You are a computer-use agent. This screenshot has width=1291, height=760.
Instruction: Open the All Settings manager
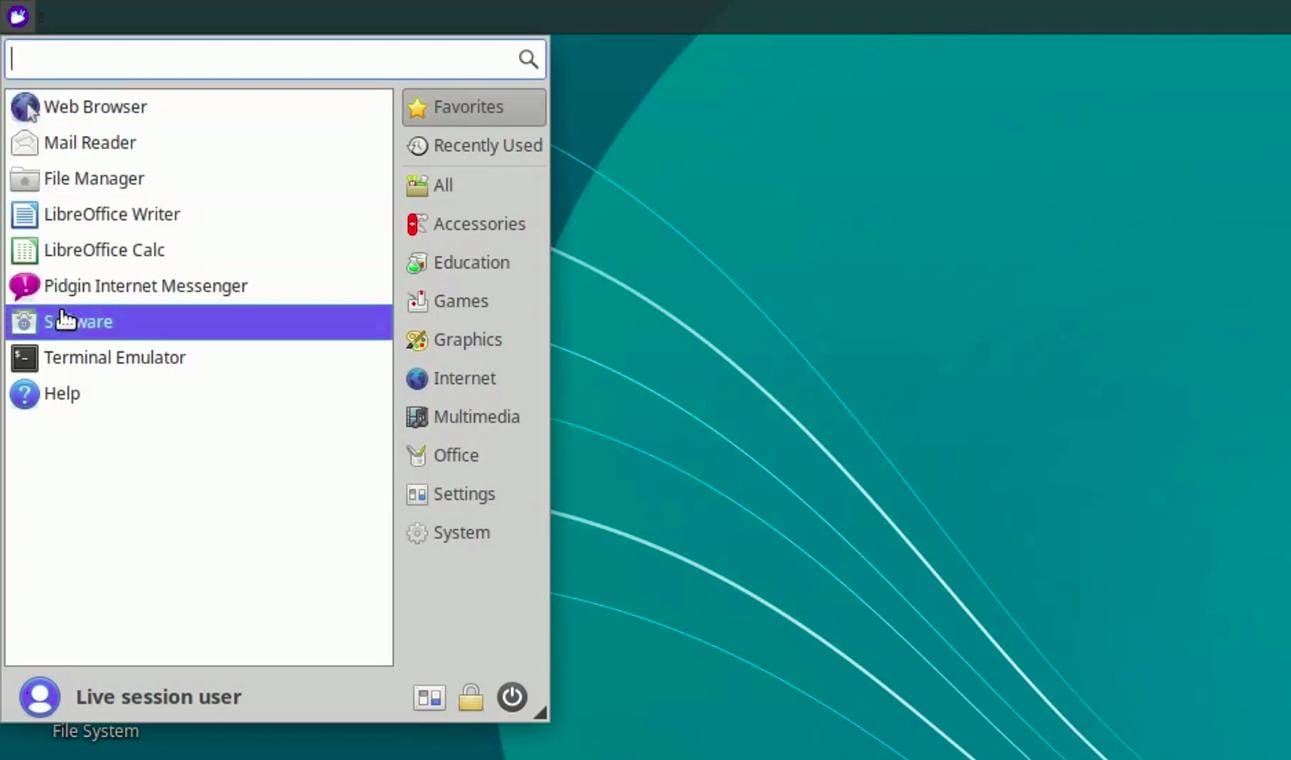(x=429, y=697)
